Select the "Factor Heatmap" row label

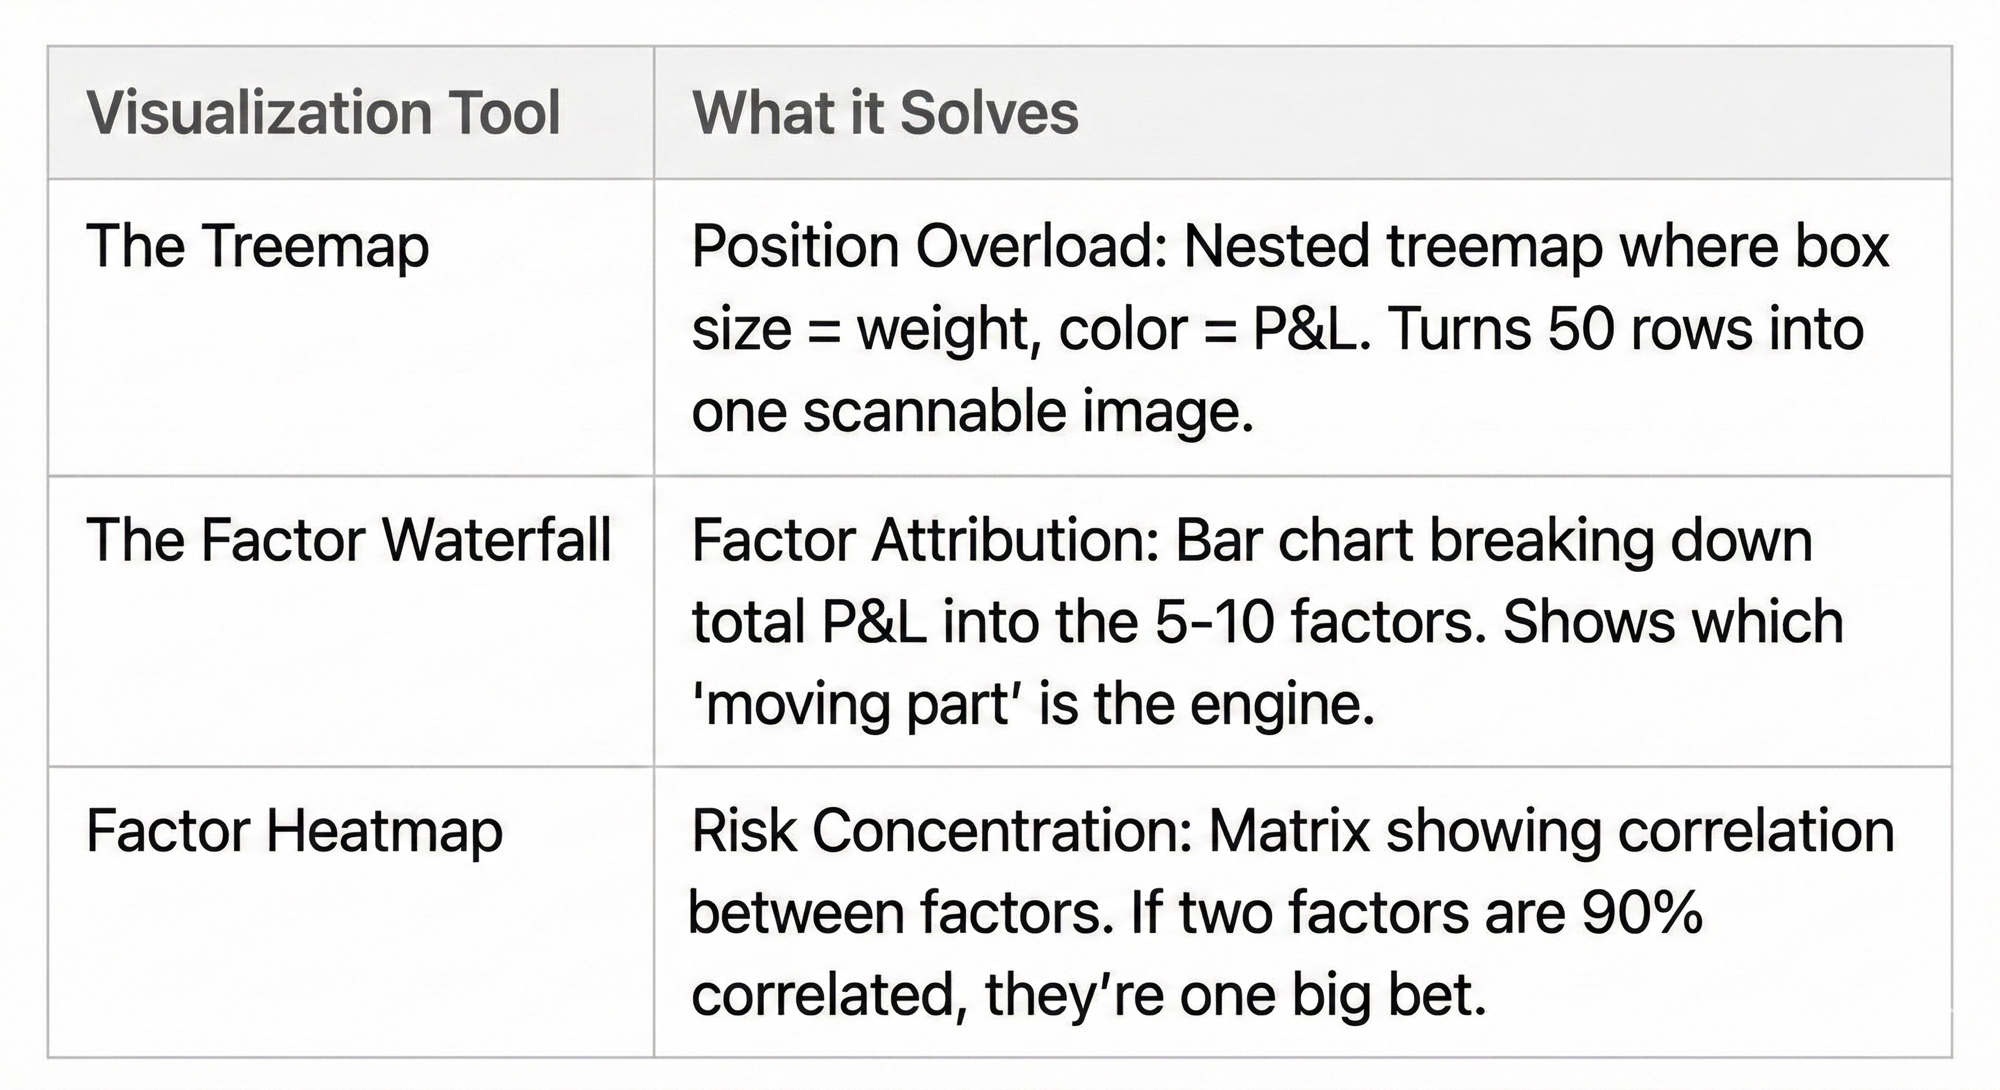[294, 831]
